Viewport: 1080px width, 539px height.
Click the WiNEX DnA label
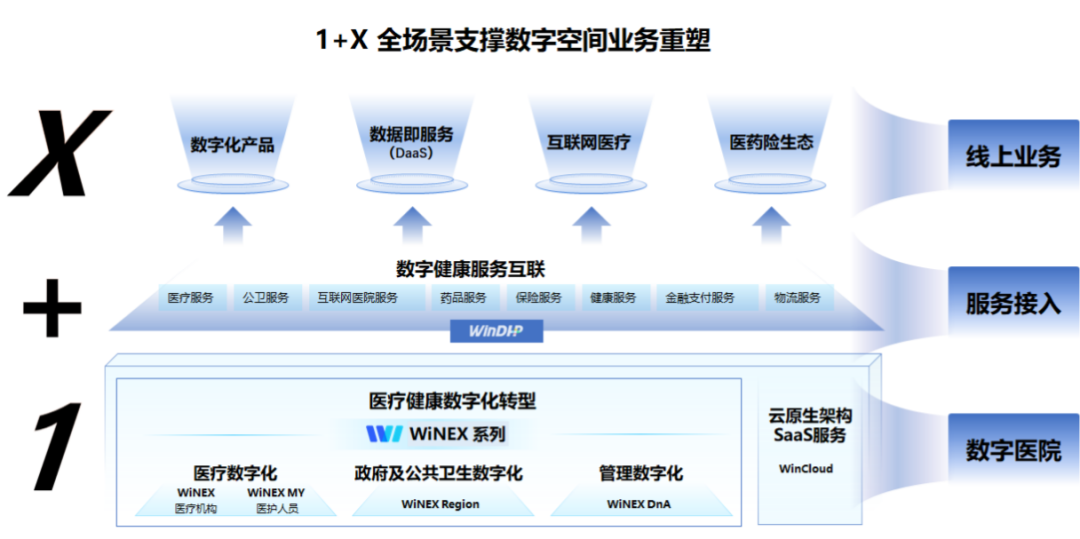[639, 504]
